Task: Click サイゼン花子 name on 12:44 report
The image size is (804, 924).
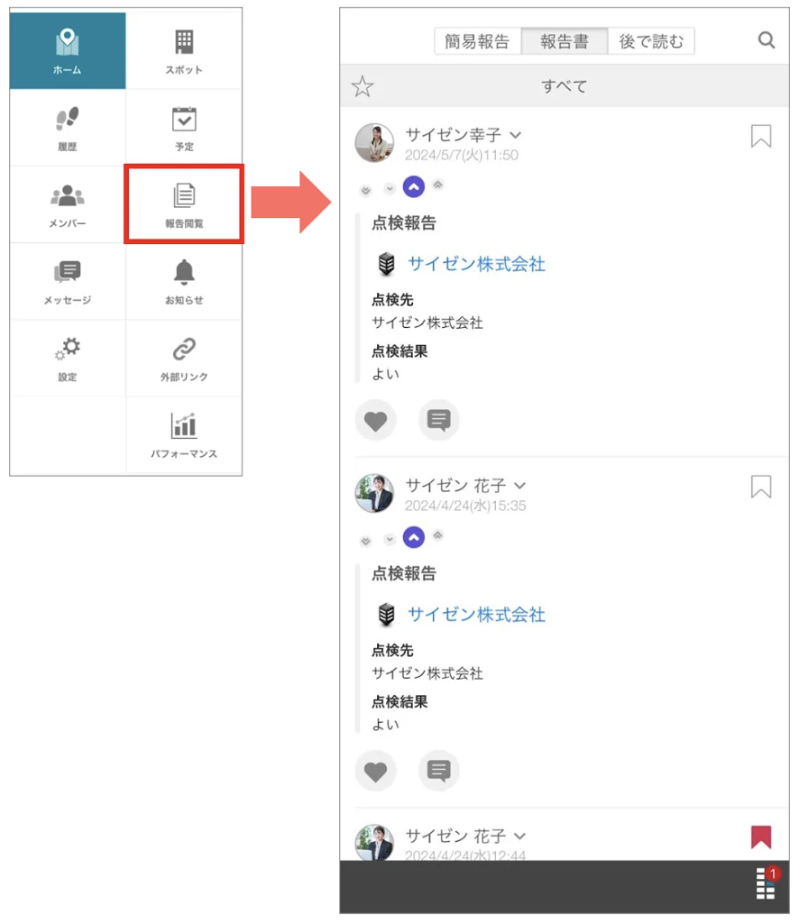Action: 456,836
